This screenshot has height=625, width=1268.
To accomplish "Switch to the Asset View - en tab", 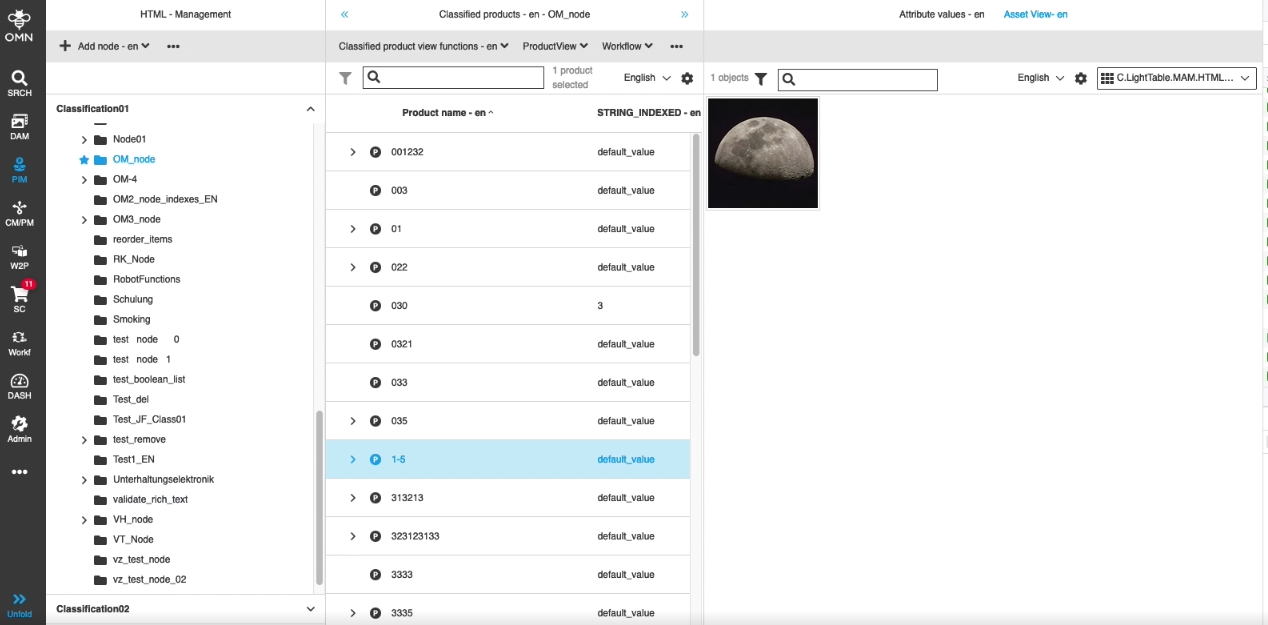I will 1036,15.
